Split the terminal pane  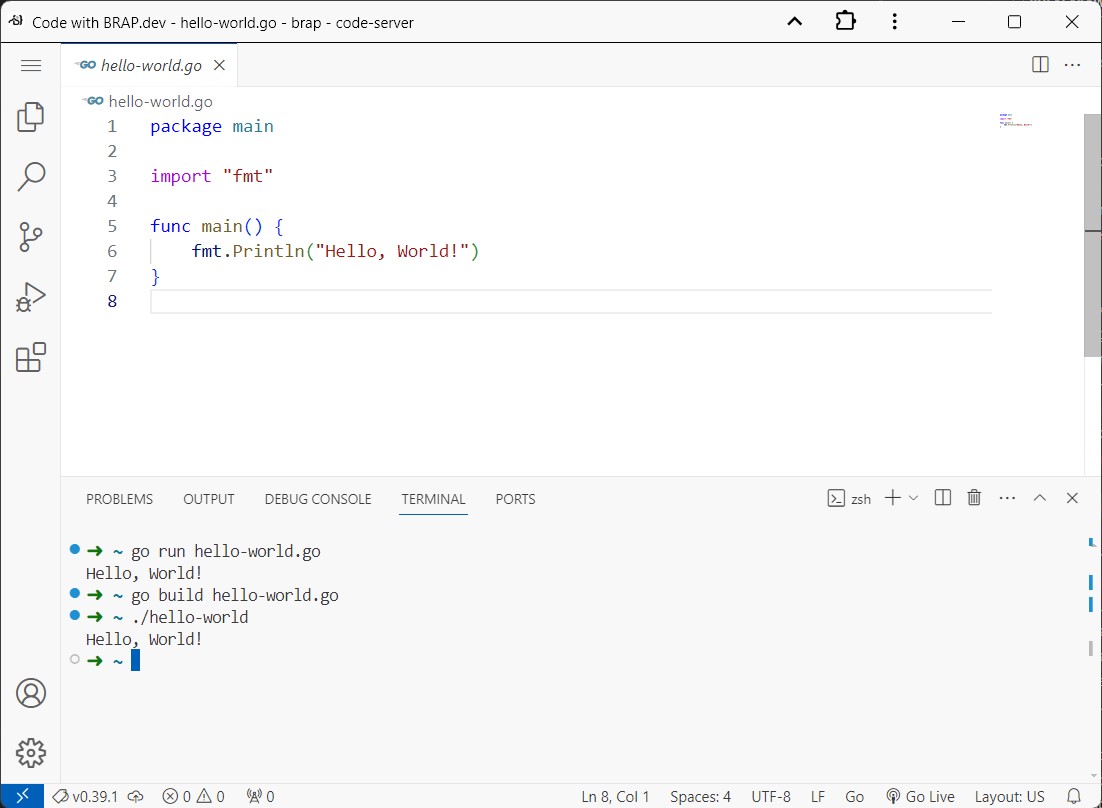tap(942, 497)
